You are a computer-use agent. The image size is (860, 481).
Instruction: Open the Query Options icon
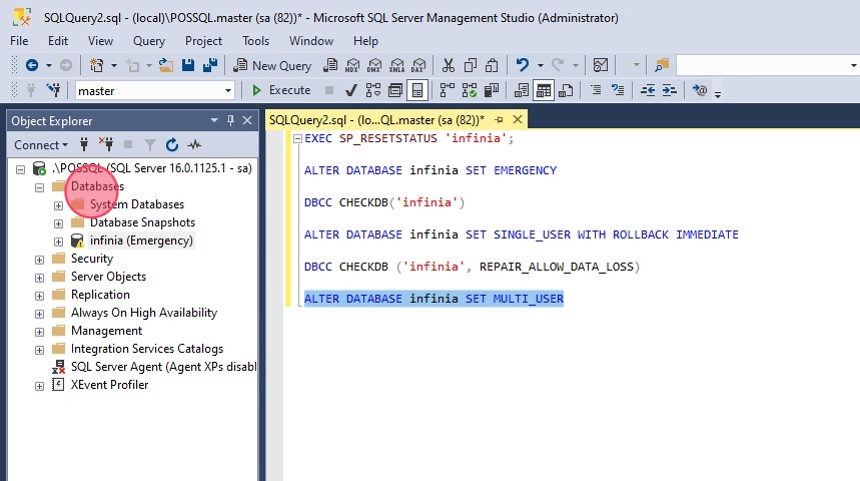pos(395,90)
